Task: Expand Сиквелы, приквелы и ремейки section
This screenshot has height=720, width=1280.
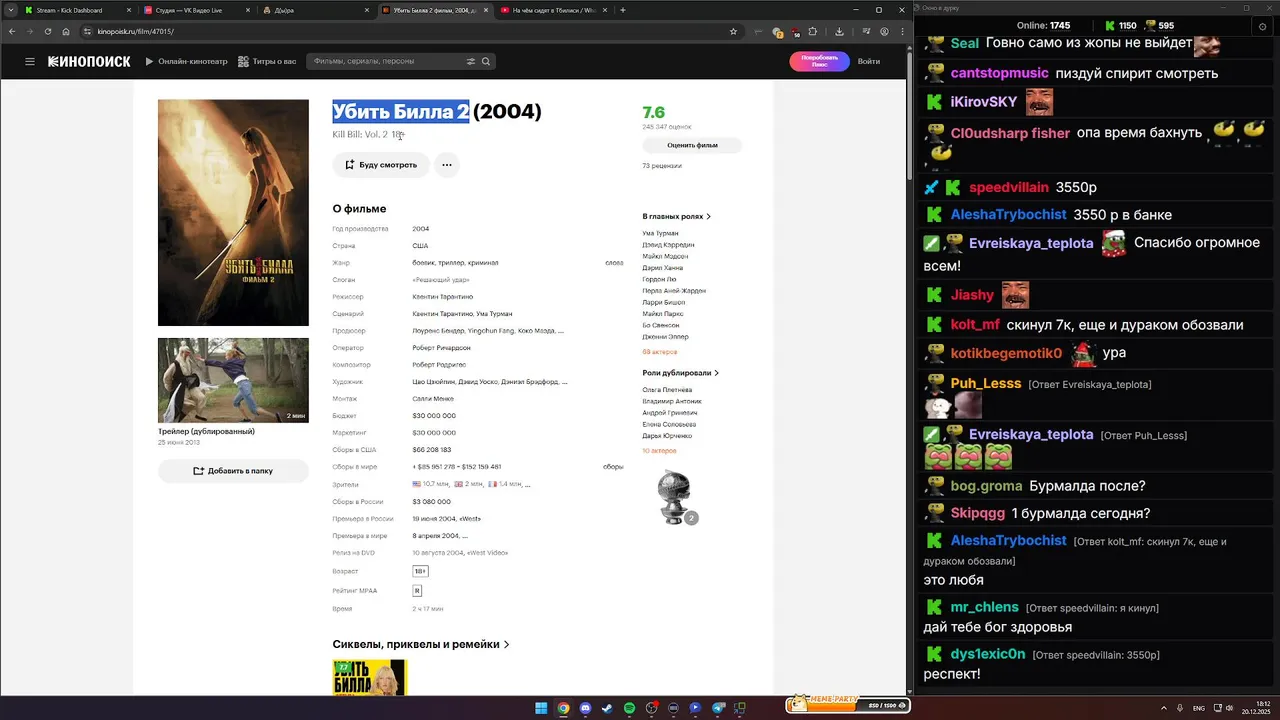Action: [421, 644]
